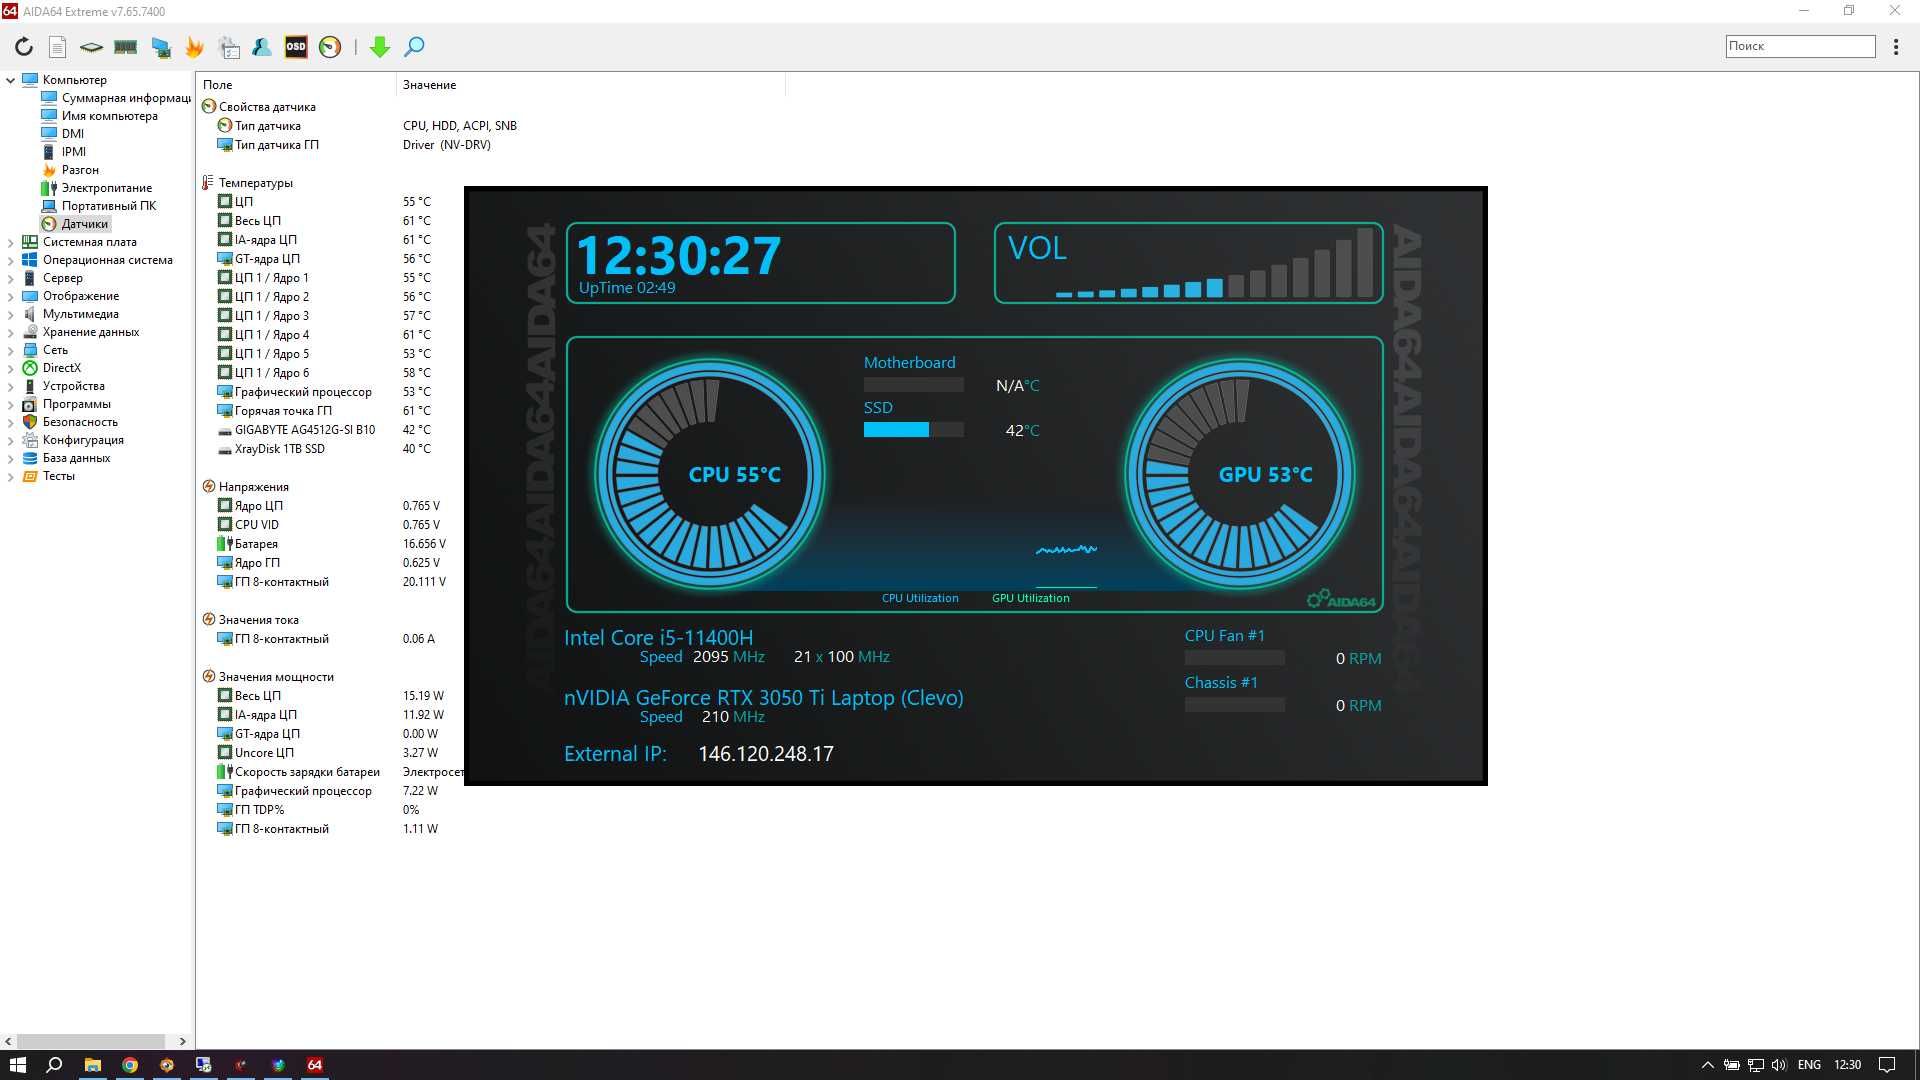Viewport: 1920px width, 1080px height.
Task: Click the battery tray icon
Action: point(1732,1065)
